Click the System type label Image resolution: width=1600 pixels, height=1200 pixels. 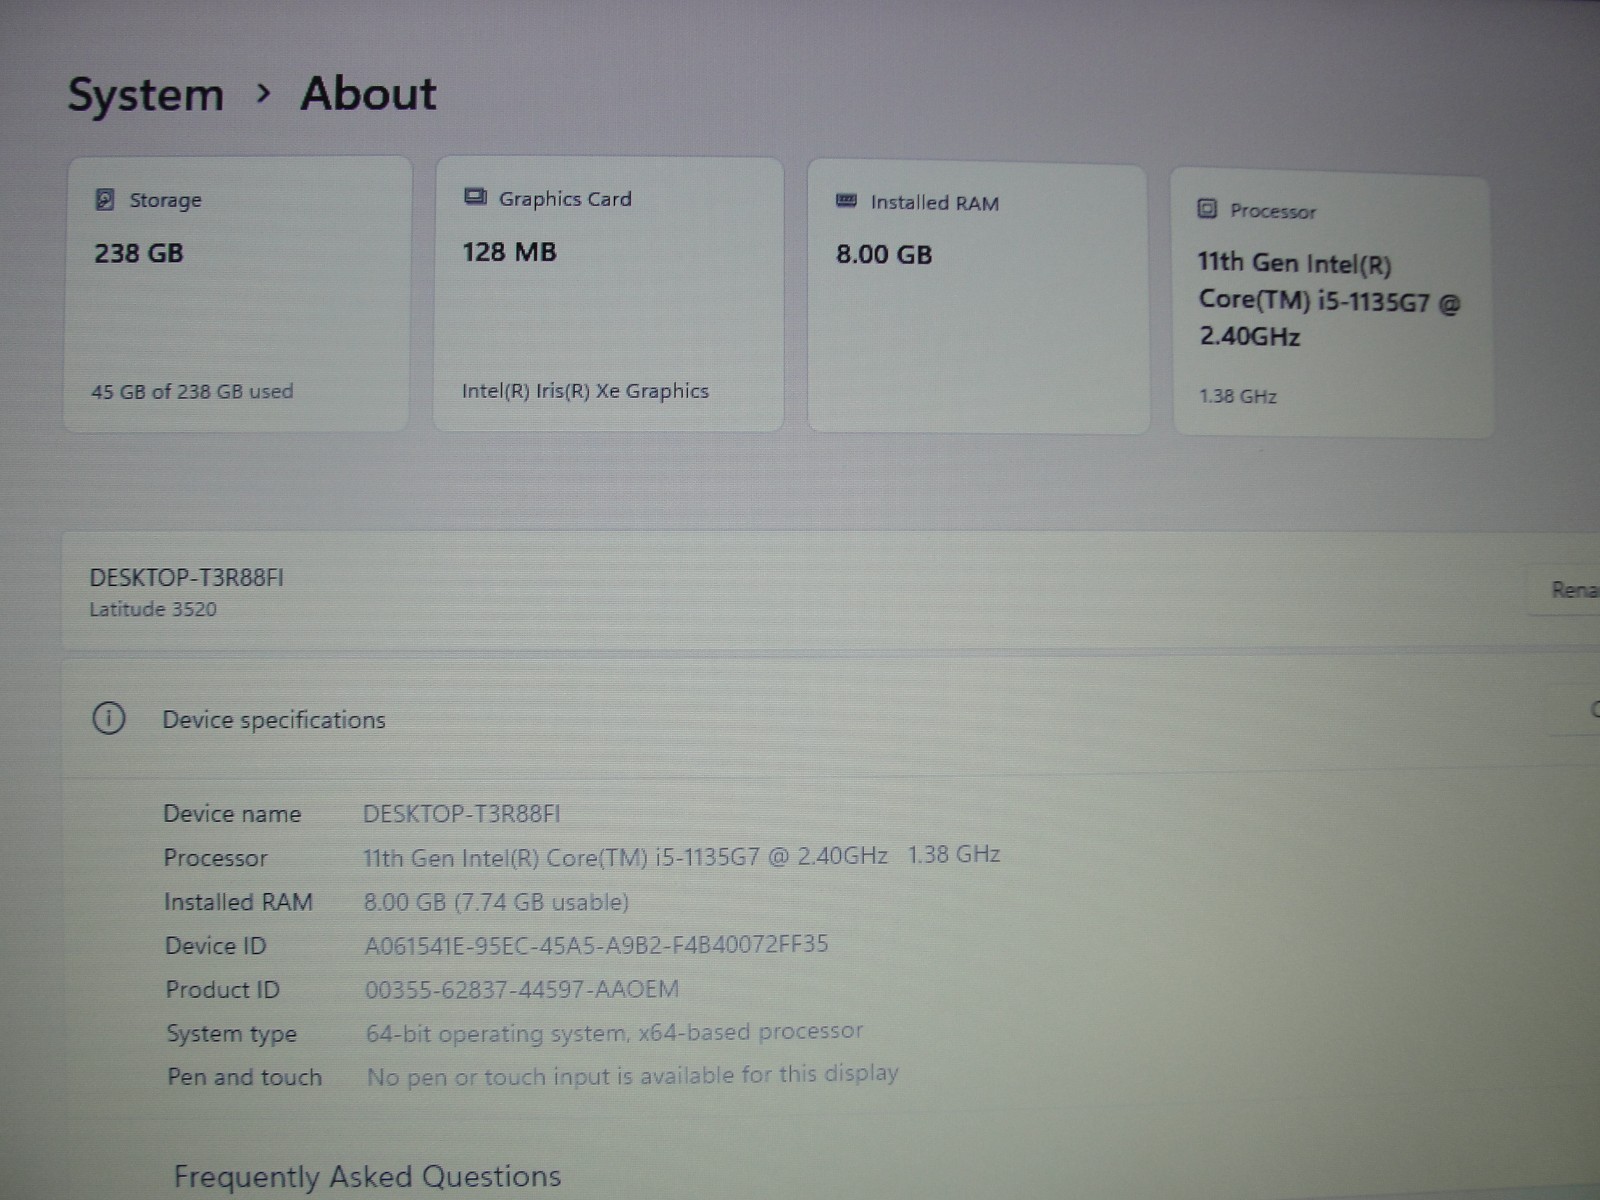232,1034
